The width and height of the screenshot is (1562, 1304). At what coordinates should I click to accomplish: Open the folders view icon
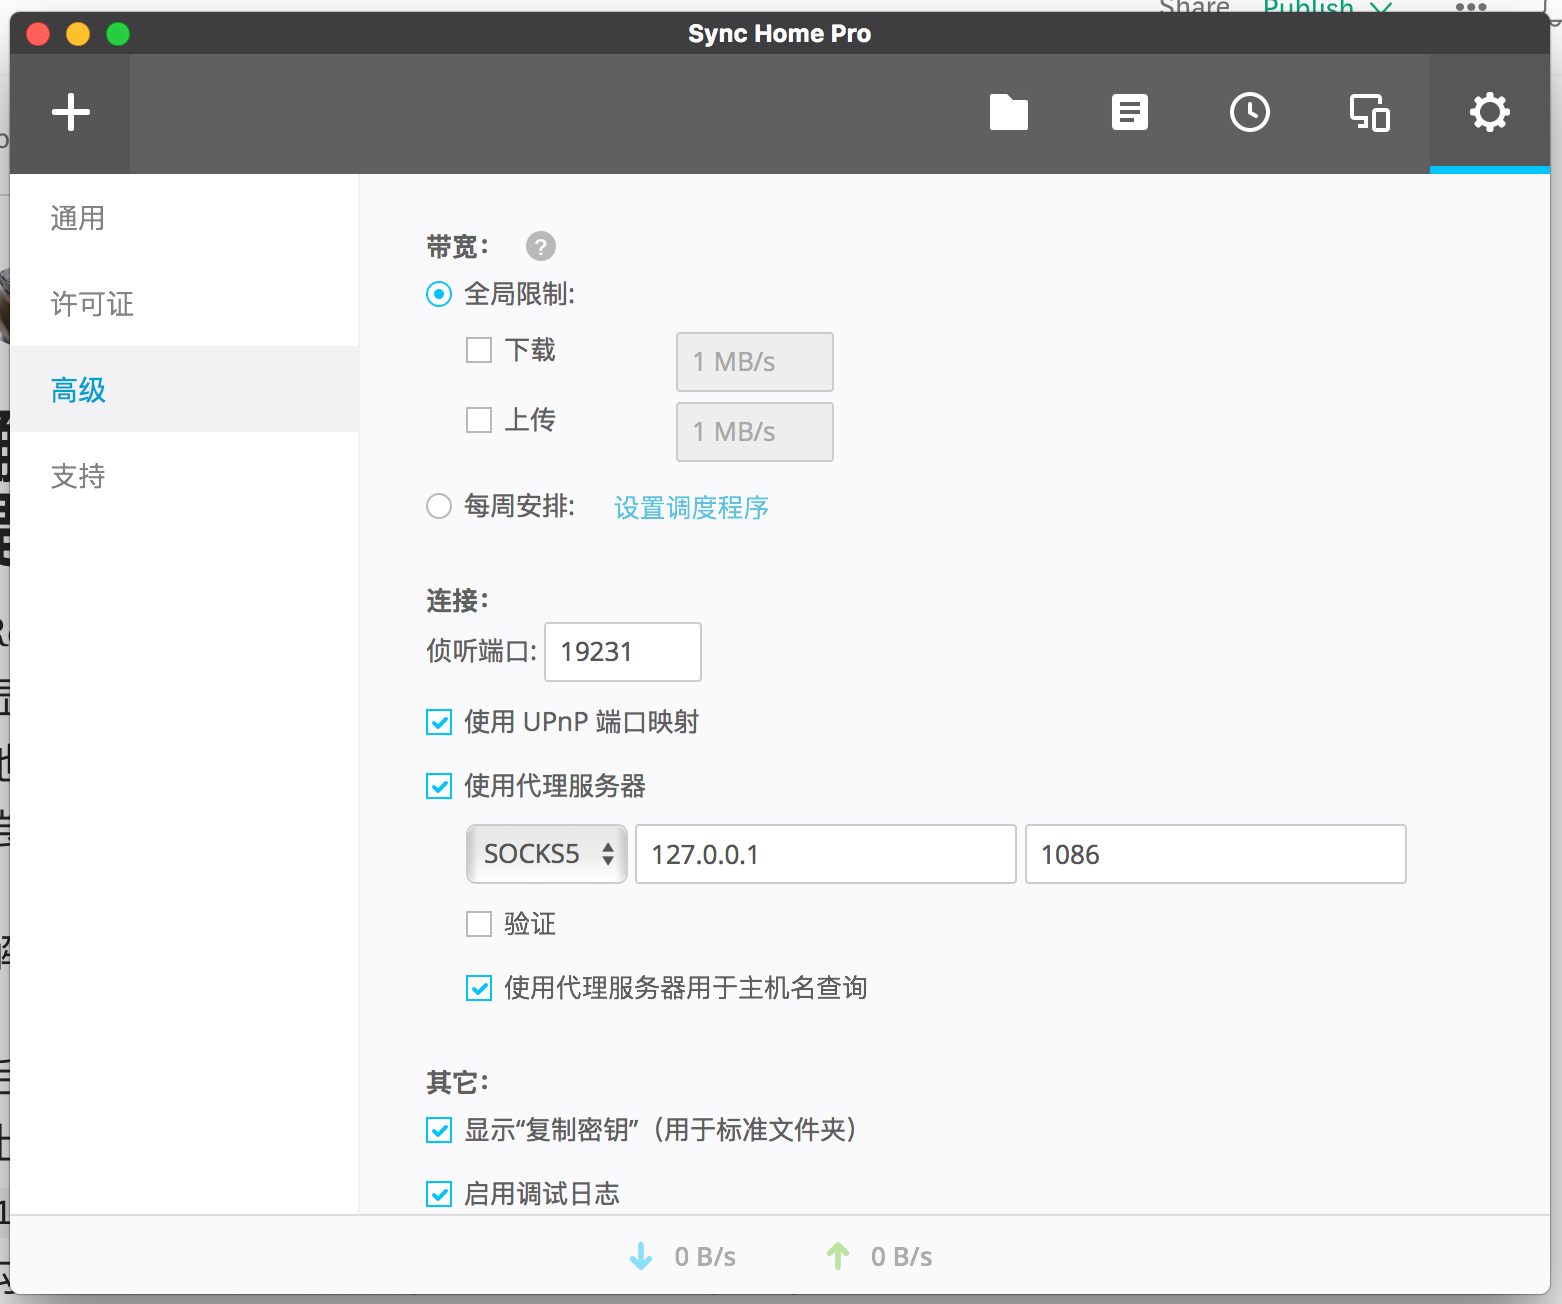[1009, 112]
